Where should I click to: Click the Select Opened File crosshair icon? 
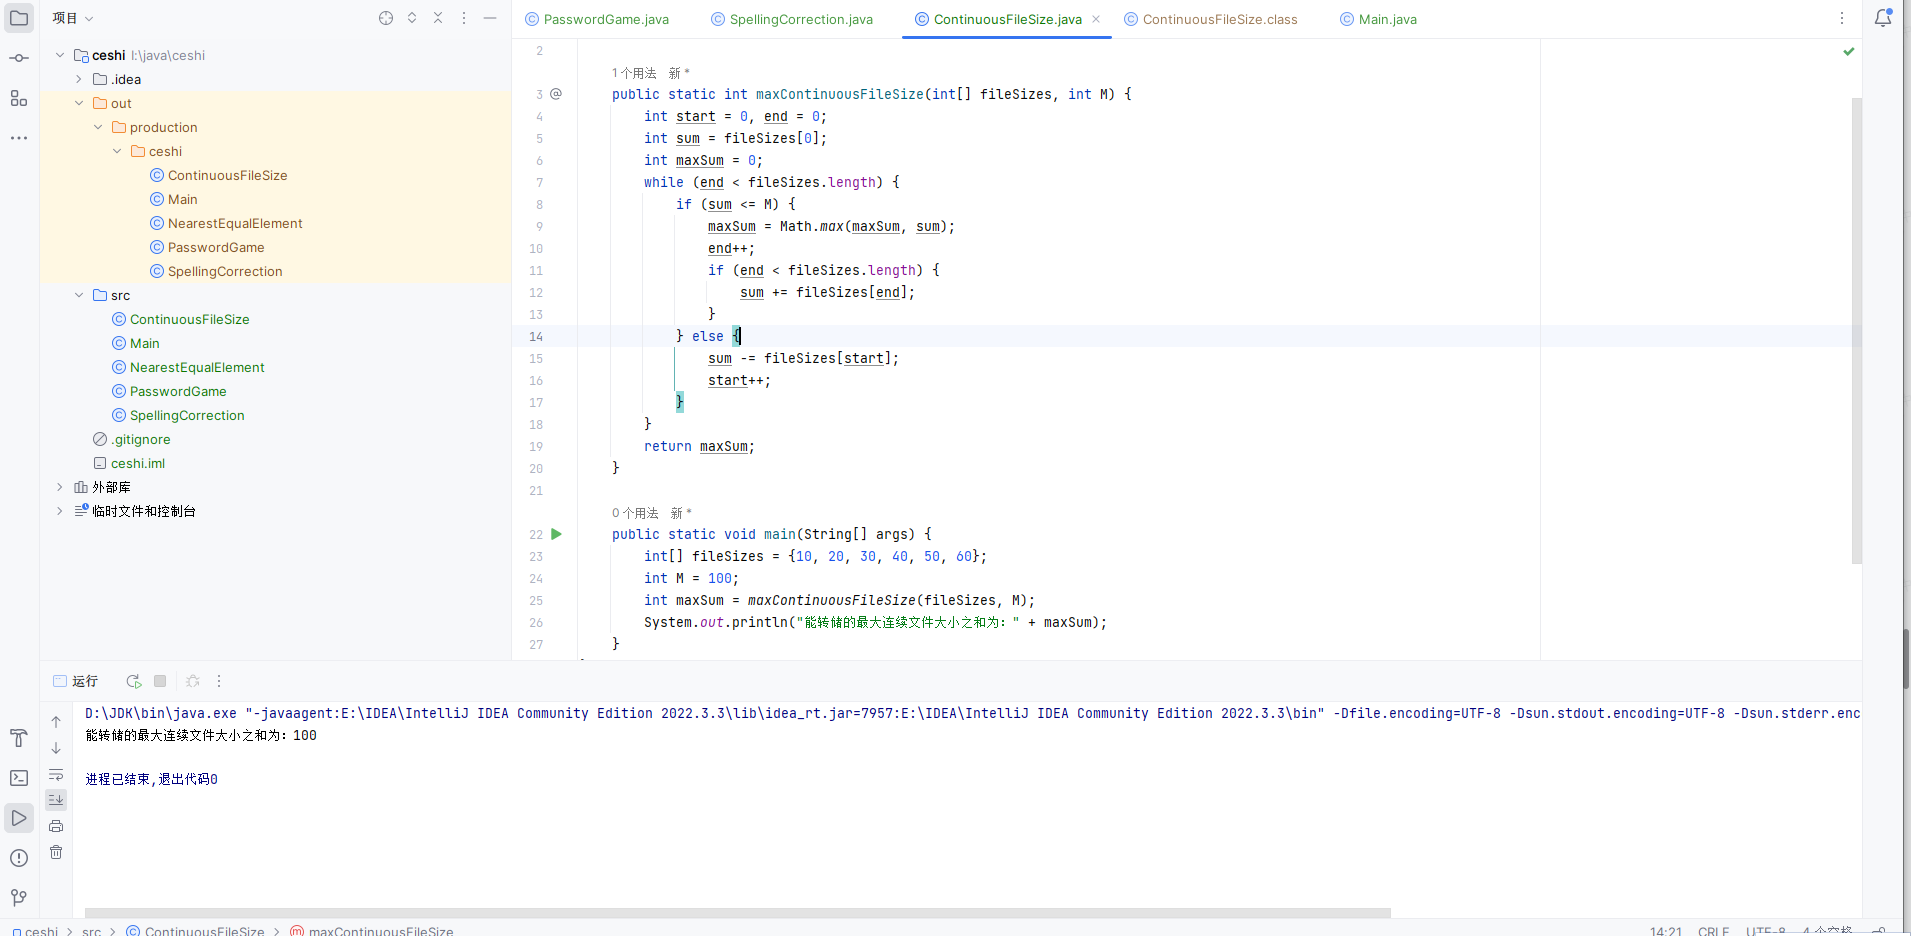[x=386, y=18]
